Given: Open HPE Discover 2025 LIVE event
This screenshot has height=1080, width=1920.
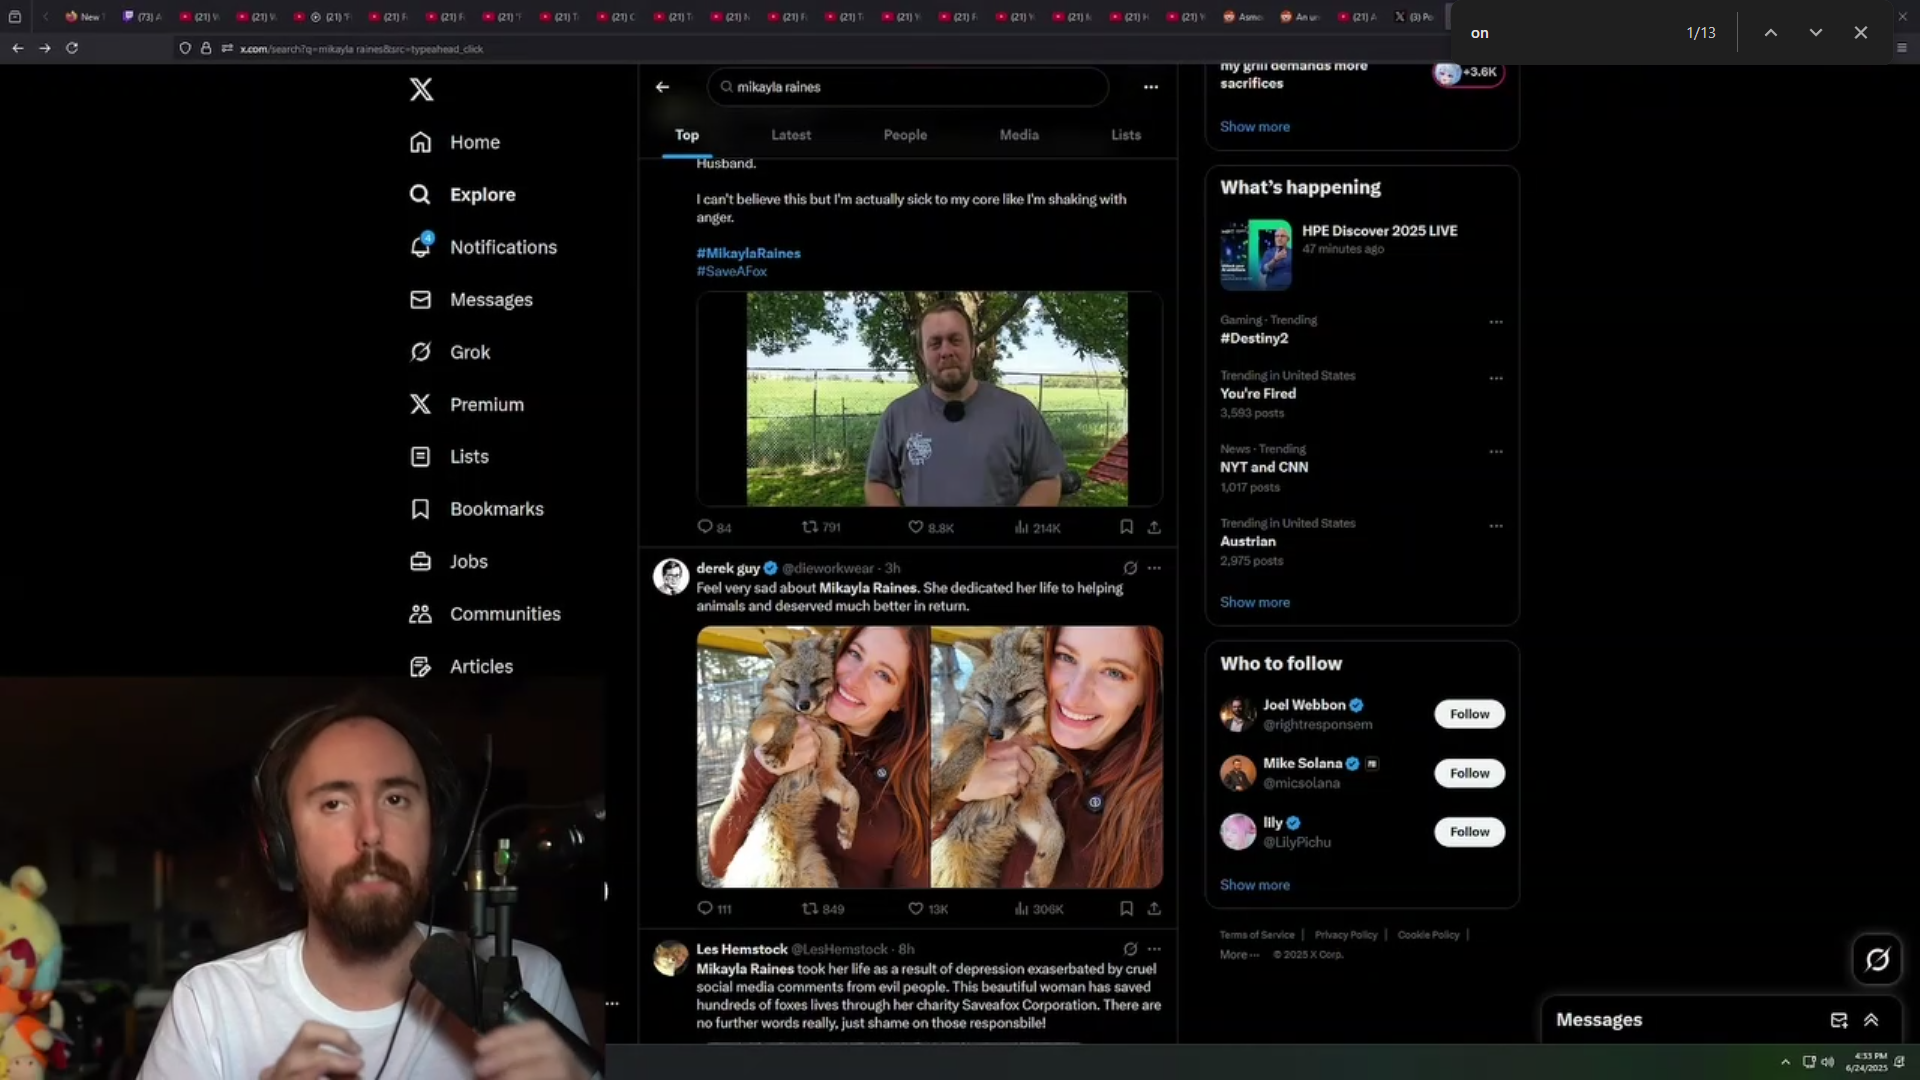Looking at the screenshot, I should [x=1362, y=254].
